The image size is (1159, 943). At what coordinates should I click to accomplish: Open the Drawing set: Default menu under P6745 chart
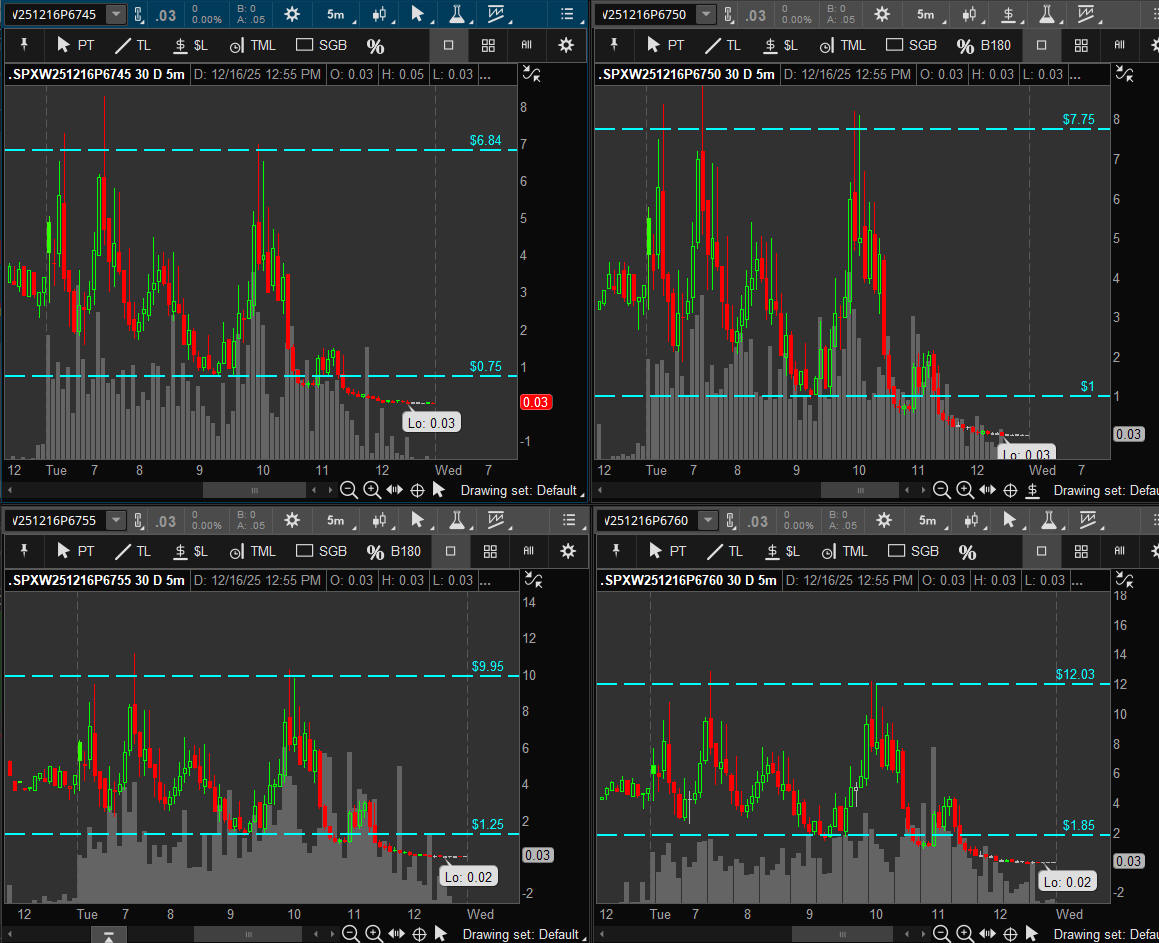[x=519, y=490]
